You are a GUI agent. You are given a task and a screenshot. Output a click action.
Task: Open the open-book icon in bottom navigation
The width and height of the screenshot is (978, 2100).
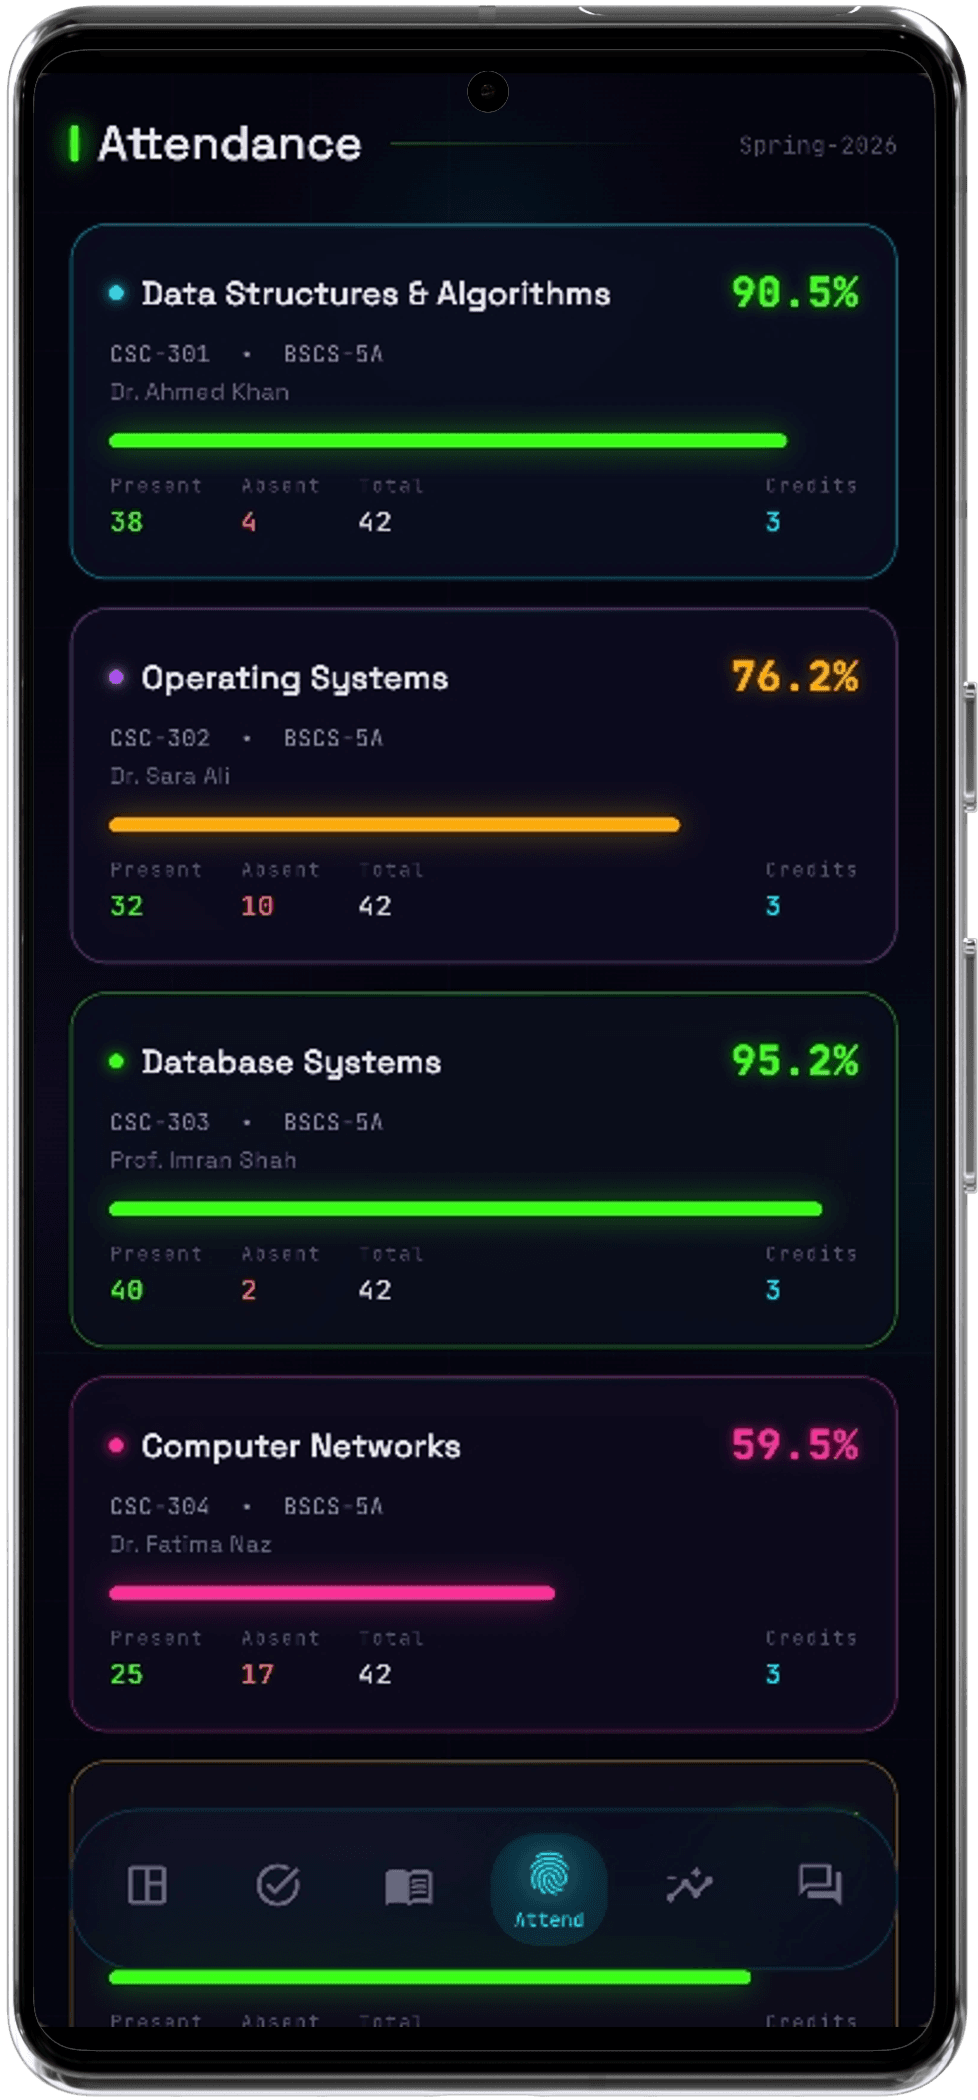pyautogui.click(x=408, y=1887)
